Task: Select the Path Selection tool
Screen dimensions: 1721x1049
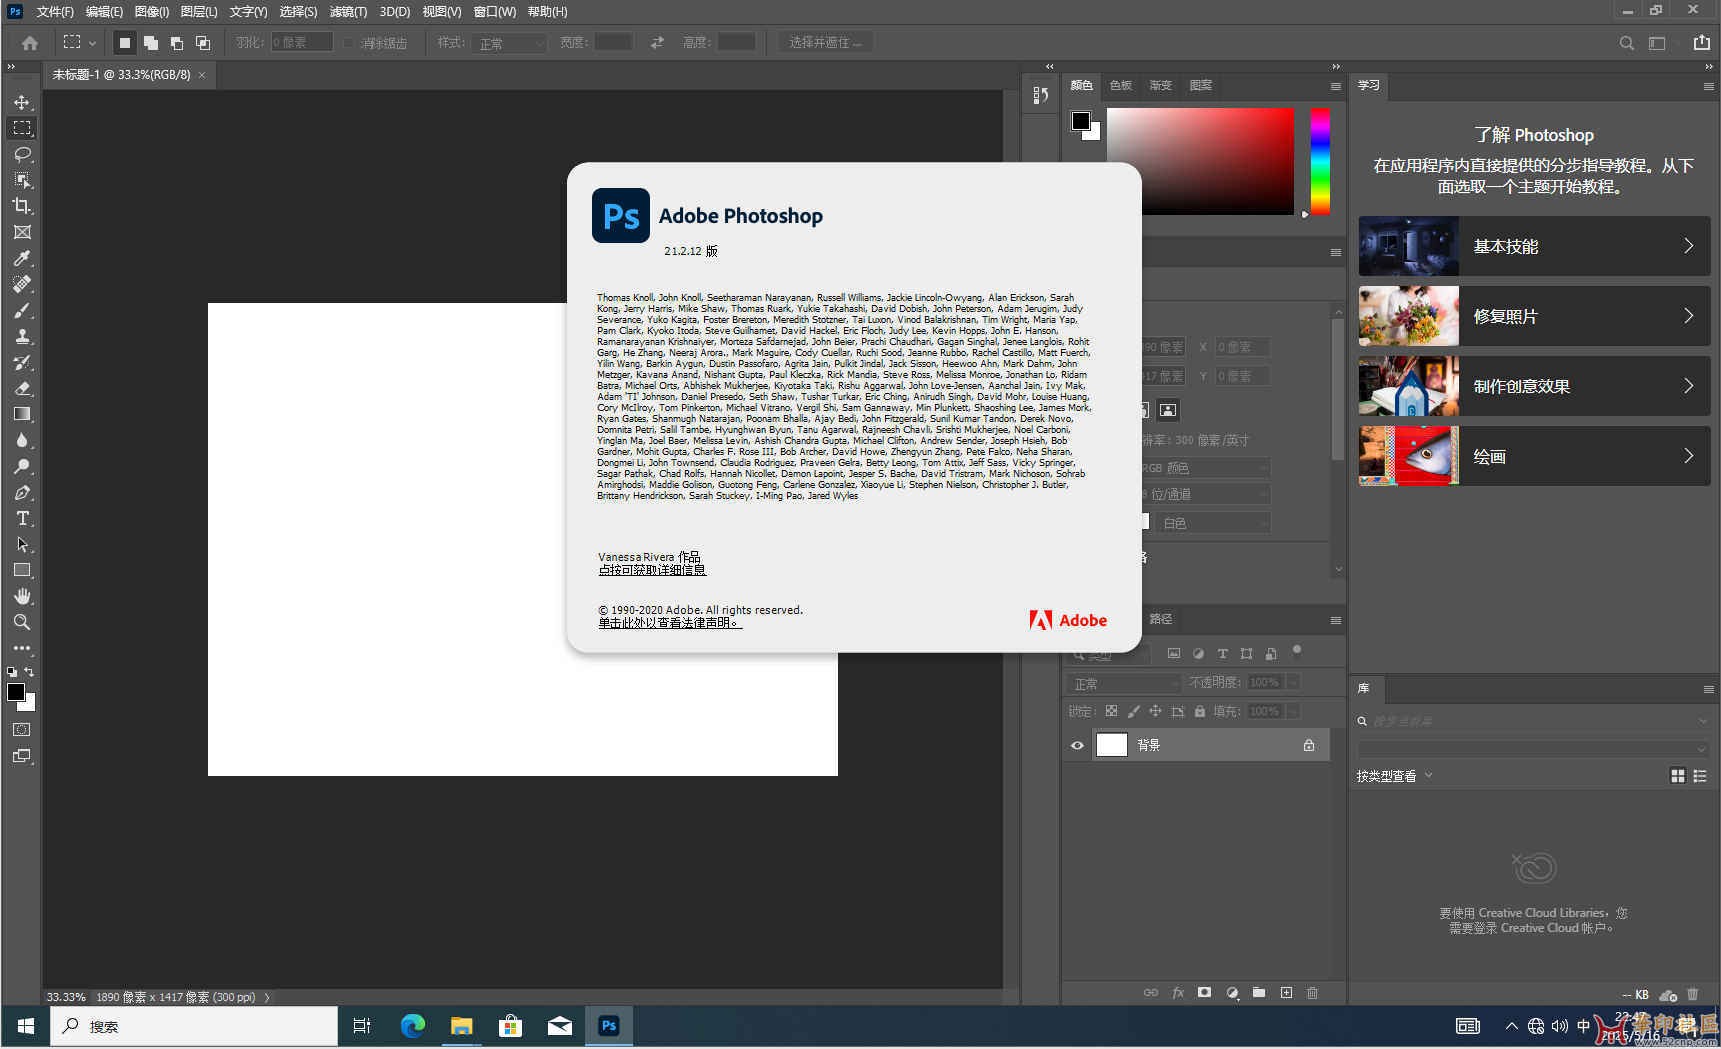Action: pos(22,544)
